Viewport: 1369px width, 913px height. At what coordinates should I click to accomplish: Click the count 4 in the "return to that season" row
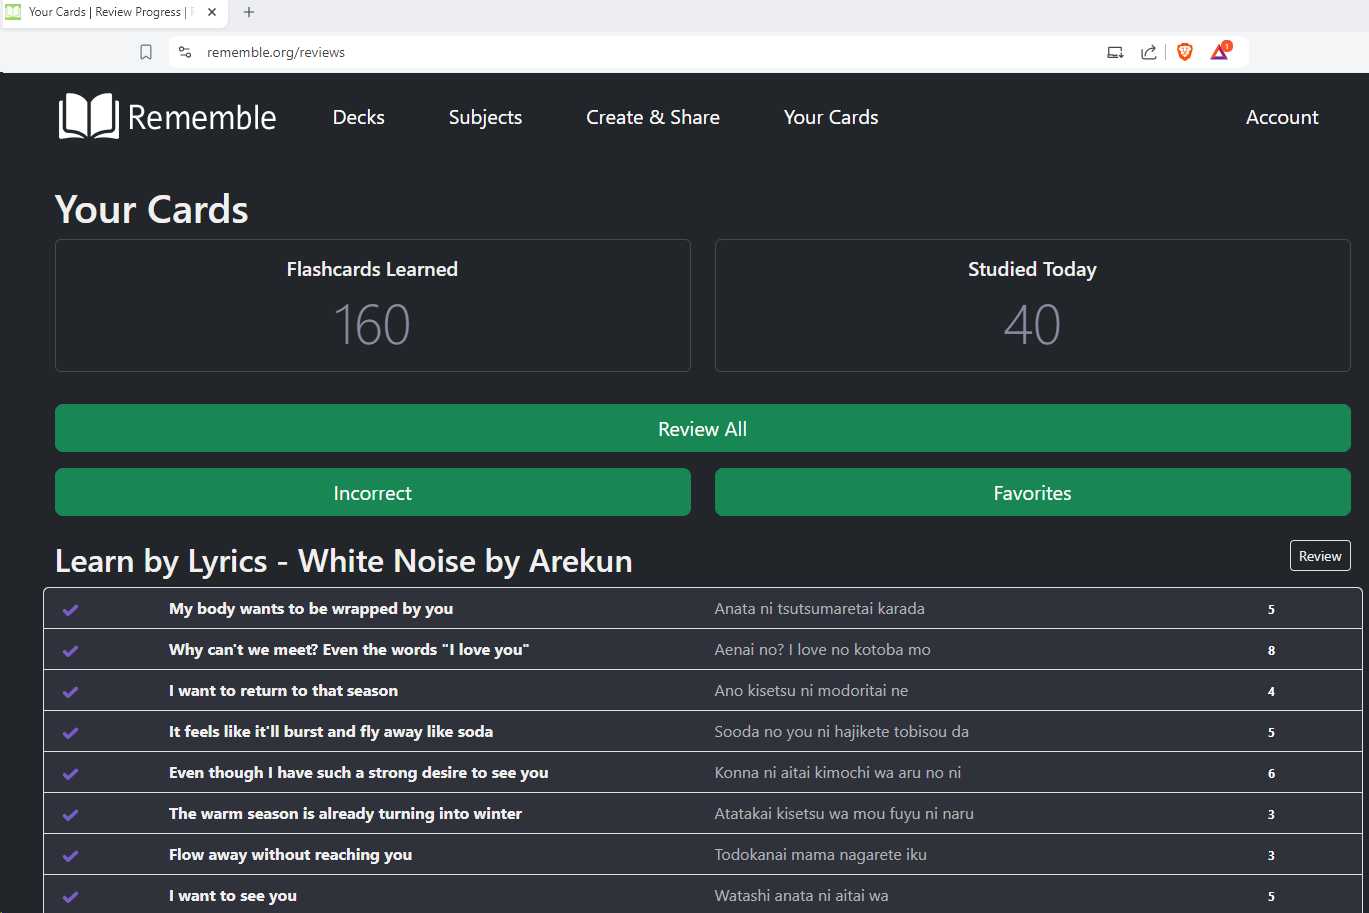click(1271, 691)
